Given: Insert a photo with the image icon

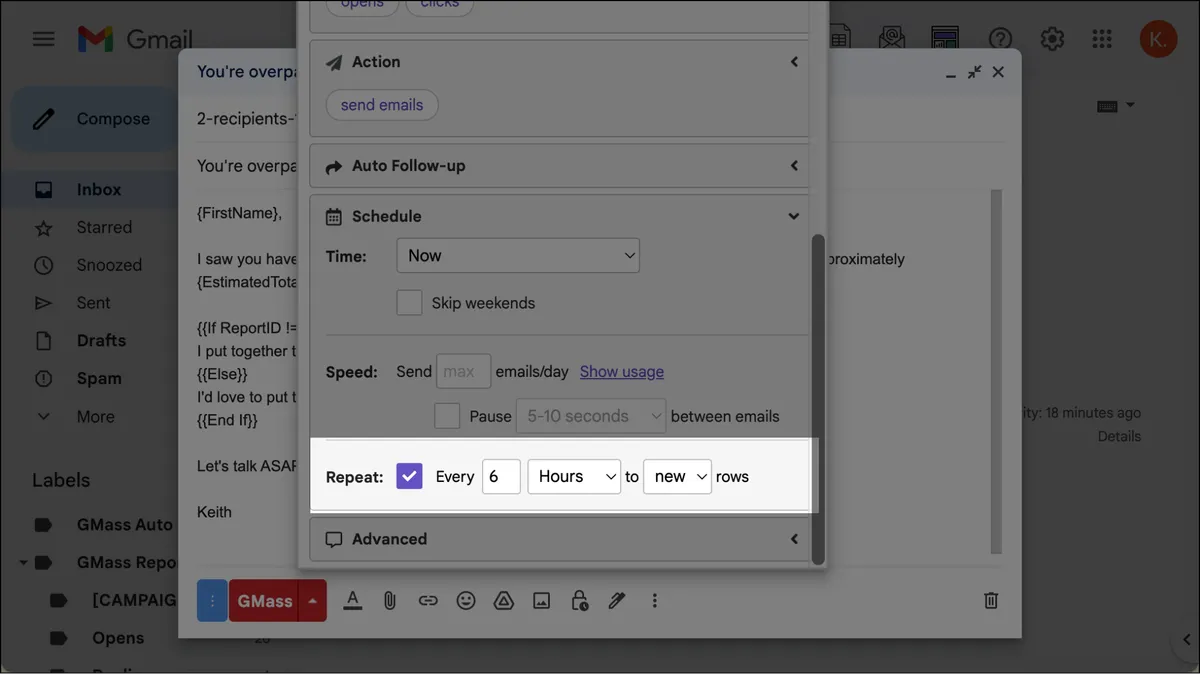Looking at the screenshot, I should point(541,600).
